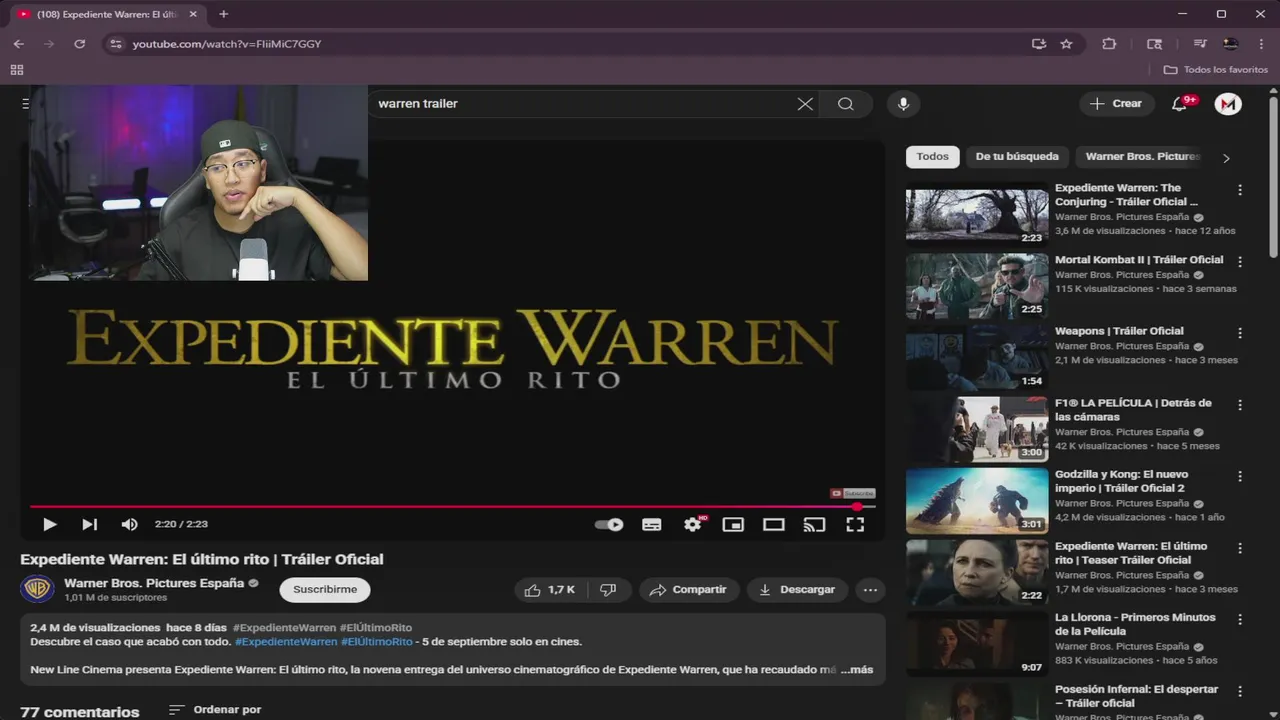This screenshot has width=1280, height=720.
Task: Select the Todos filter chip
Action: (x=933, y=157)
